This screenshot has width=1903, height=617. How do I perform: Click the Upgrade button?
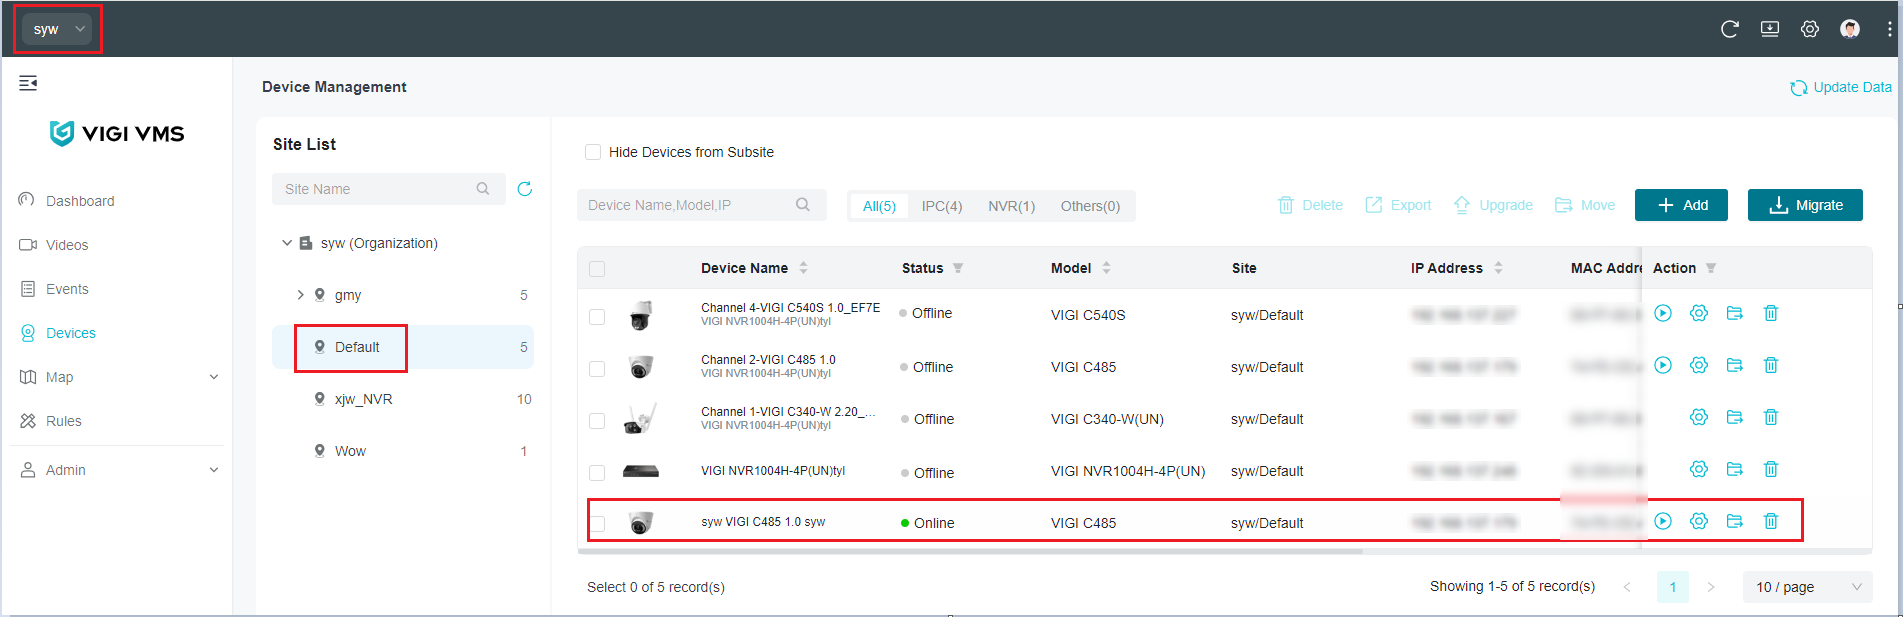[x=1493, y=205]
